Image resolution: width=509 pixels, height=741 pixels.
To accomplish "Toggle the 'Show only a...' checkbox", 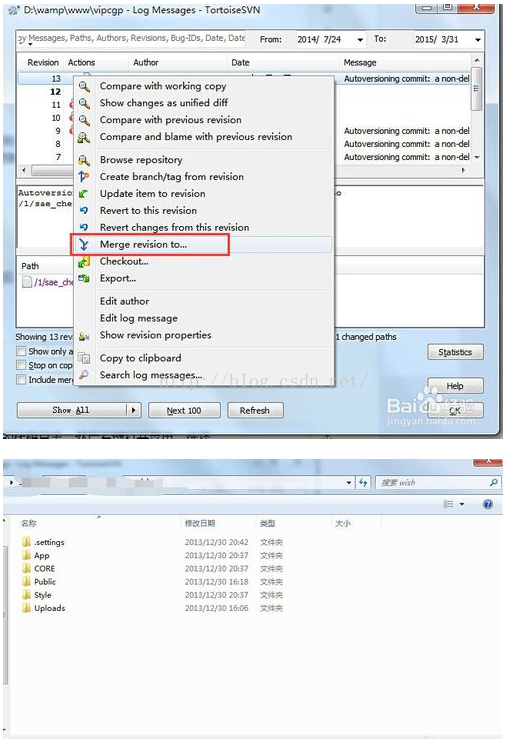I will pos(21,351).
